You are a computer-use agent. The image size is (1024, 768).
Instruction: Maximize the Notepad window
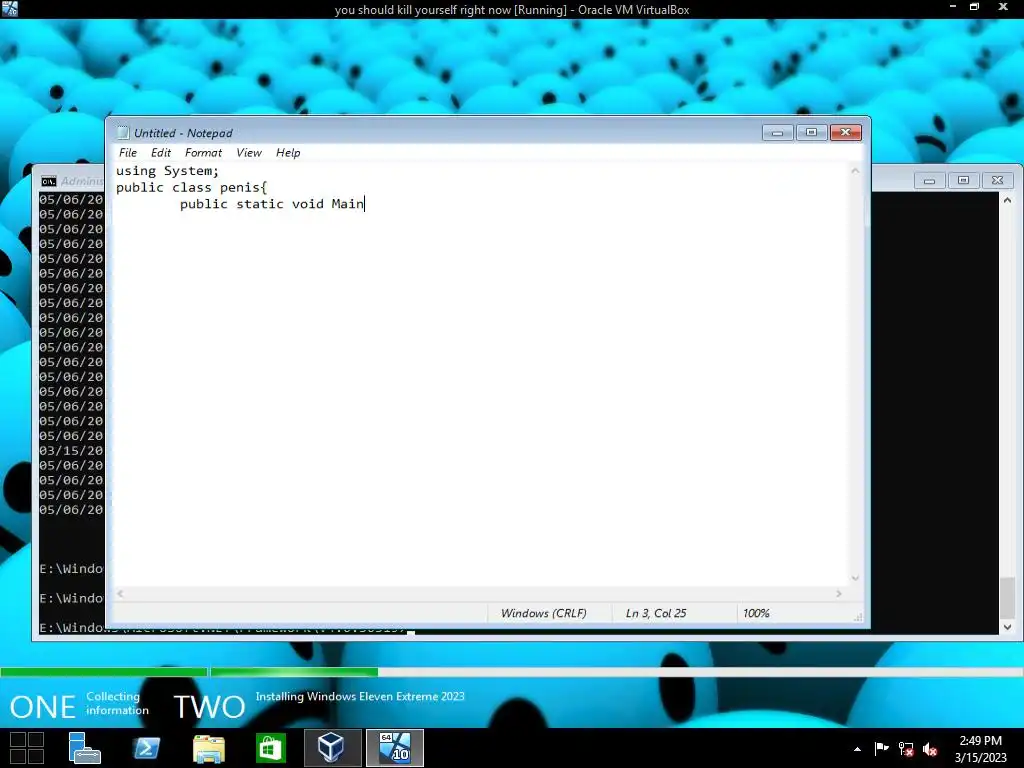pyautogui.click(x=811, y=133)
